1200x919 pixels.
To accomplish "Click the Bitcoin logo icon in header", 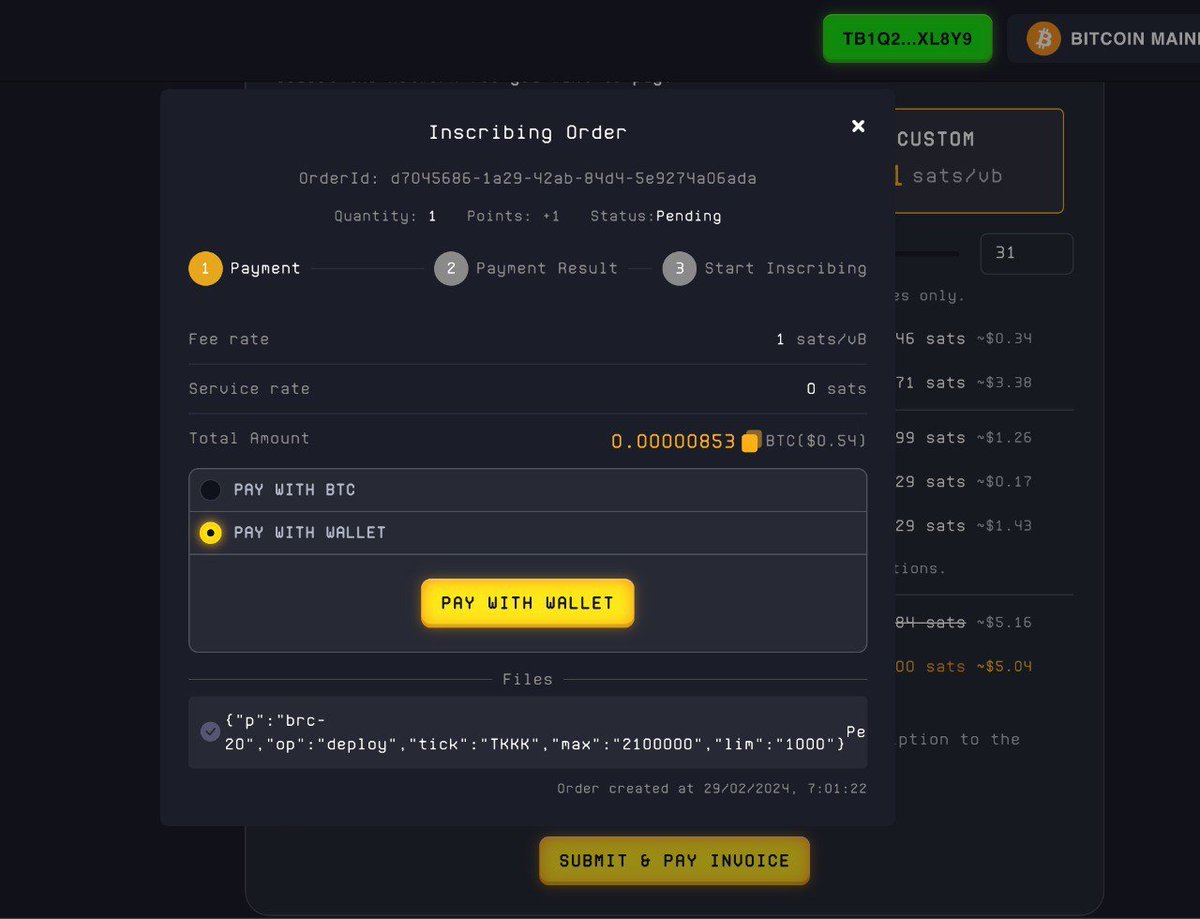I will tap(1043, 39).
